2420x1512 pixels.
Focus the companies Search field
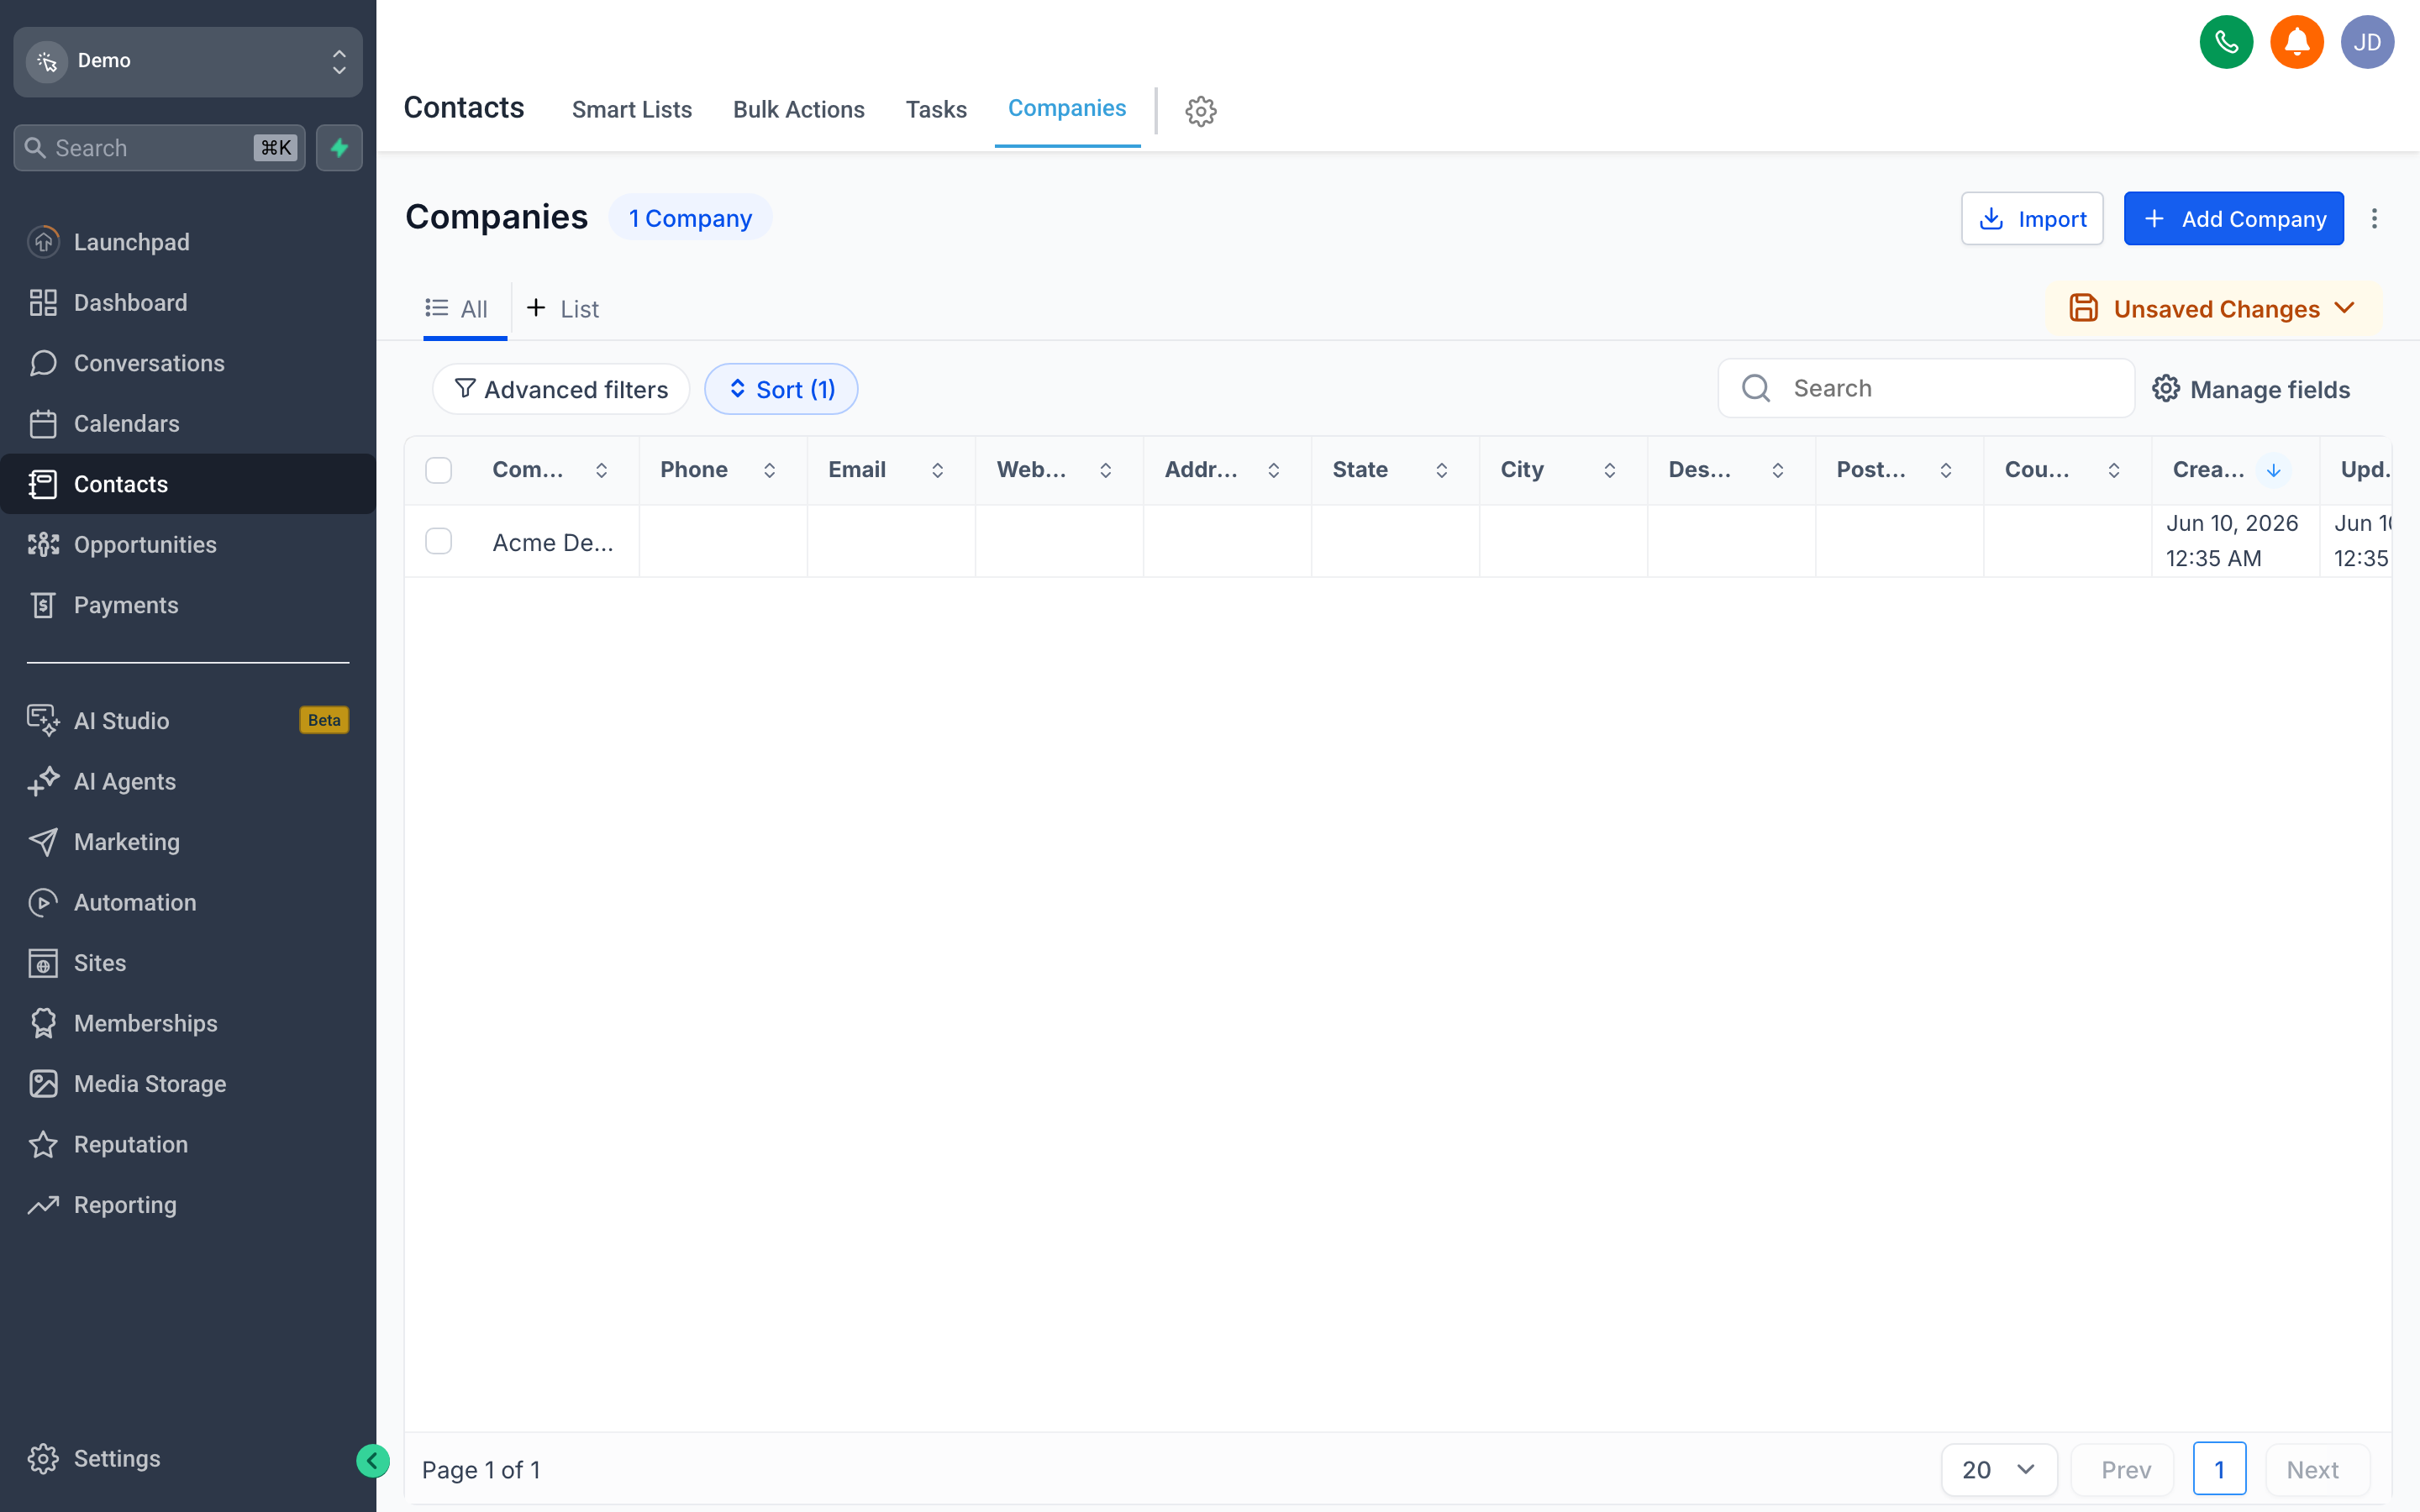coord(1926,388)
